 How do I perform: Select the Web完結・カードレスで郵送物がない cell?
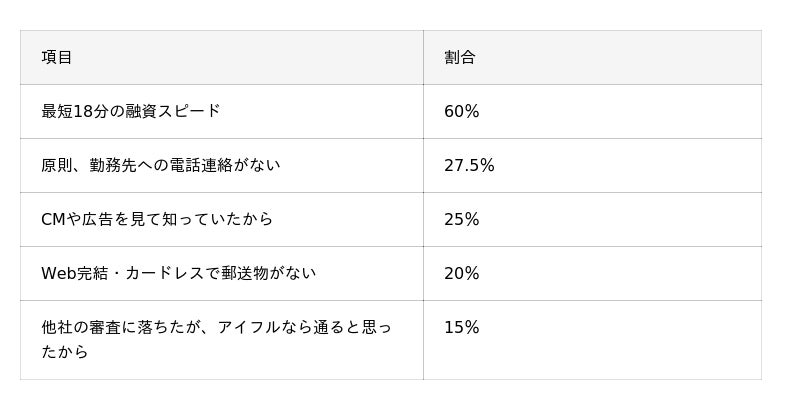[179, 273]
